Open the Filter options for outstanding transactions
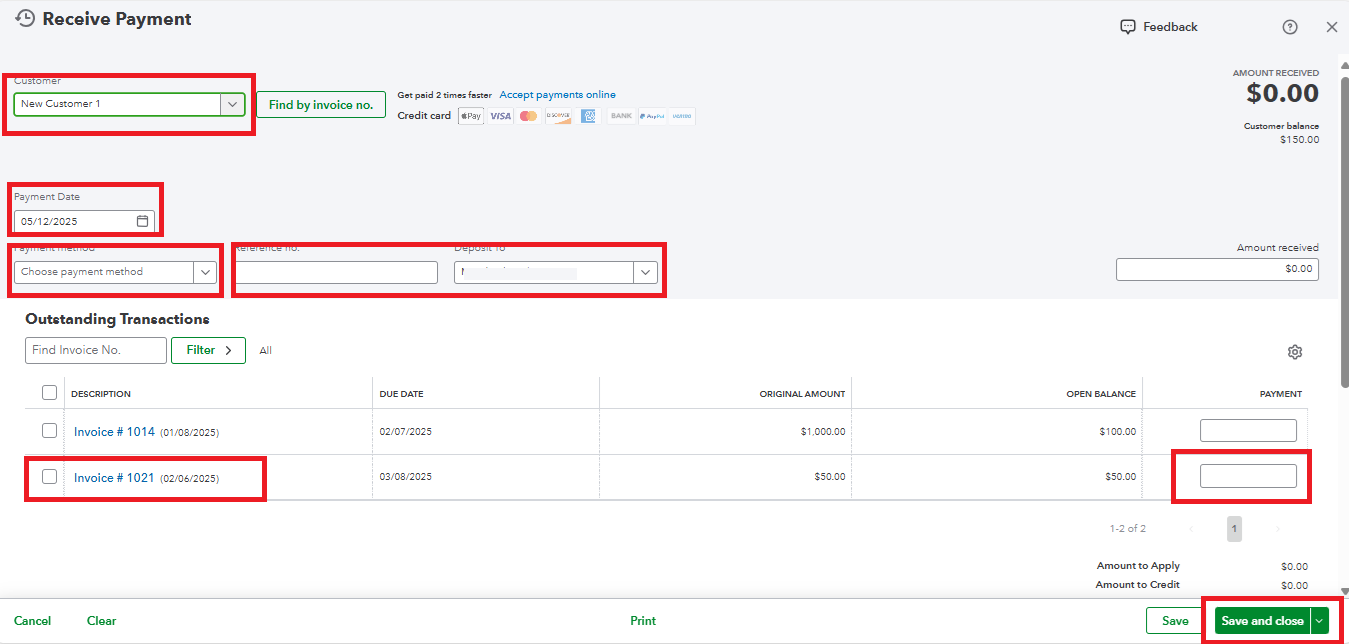 point(208,350)
